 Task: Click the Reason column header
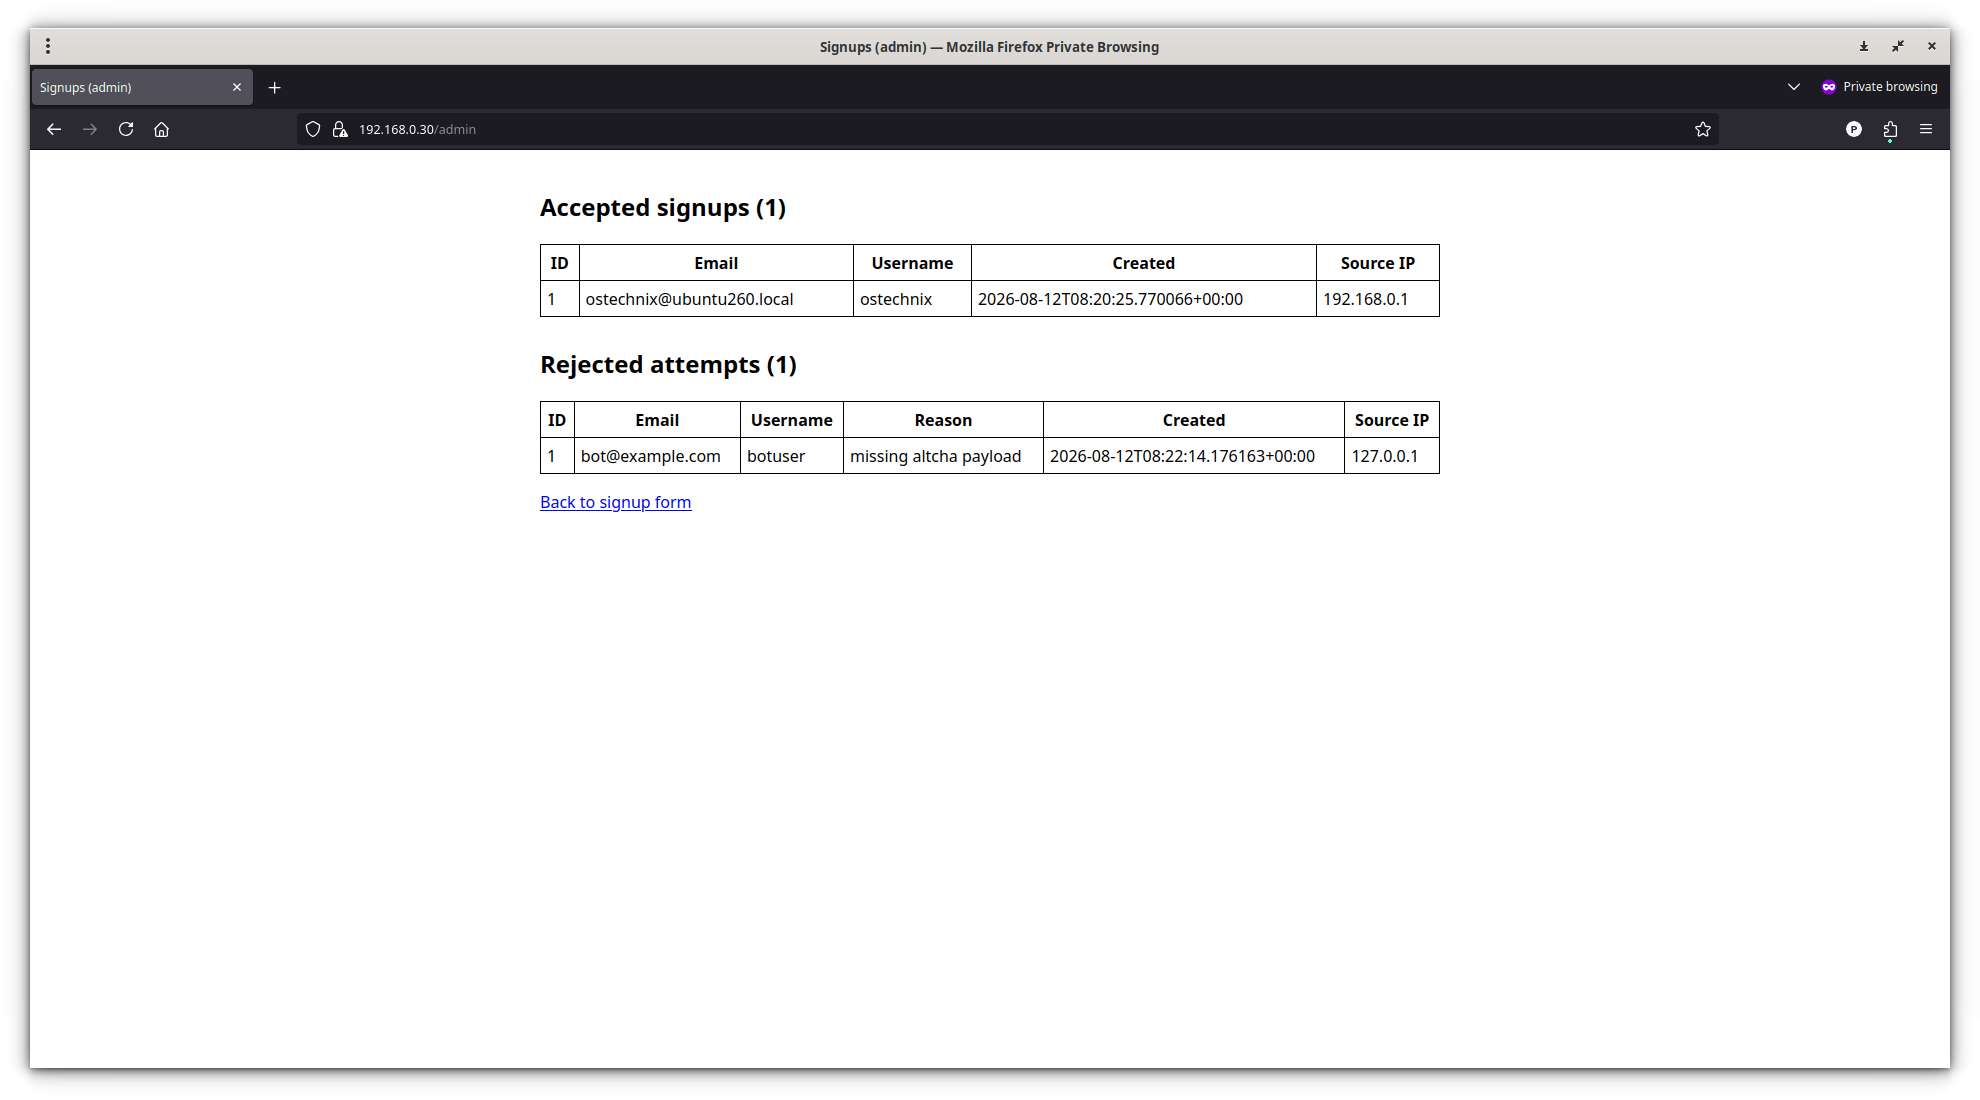point(943,420)
